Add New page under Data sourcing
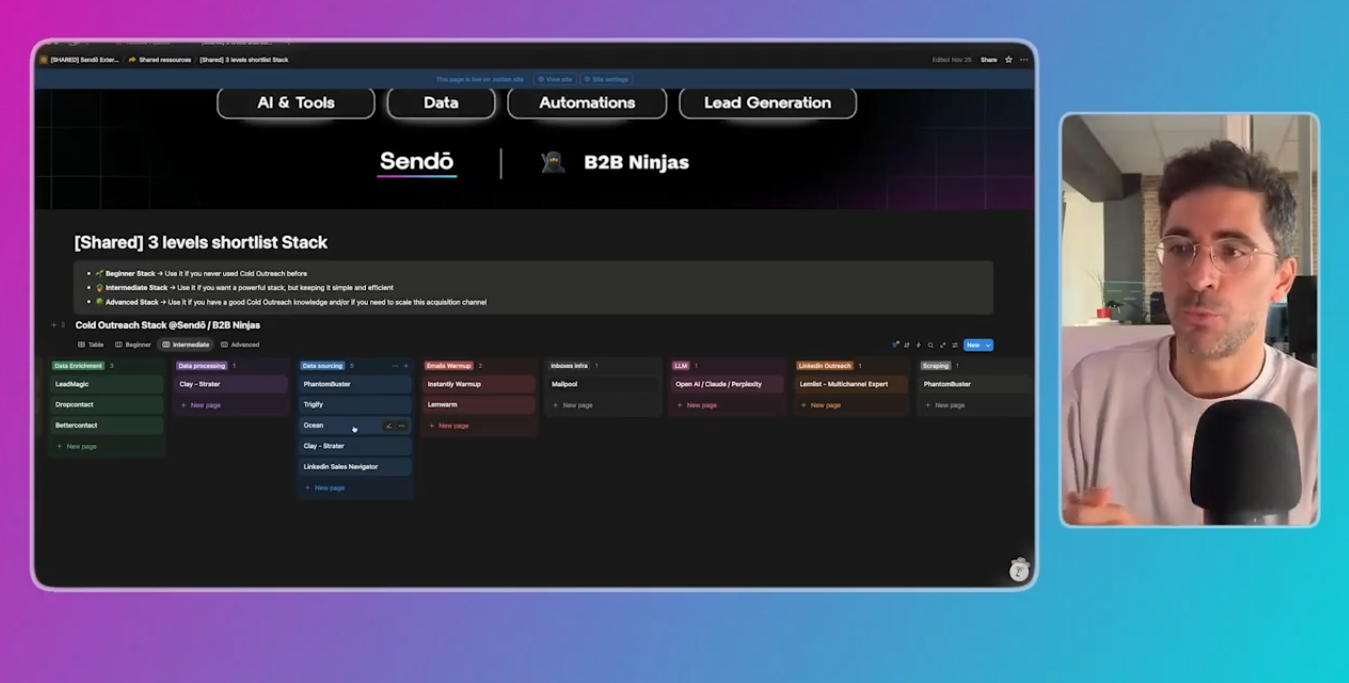This screenshot has height=683, width=1349. pyautogui.click(x=355, y=488)
